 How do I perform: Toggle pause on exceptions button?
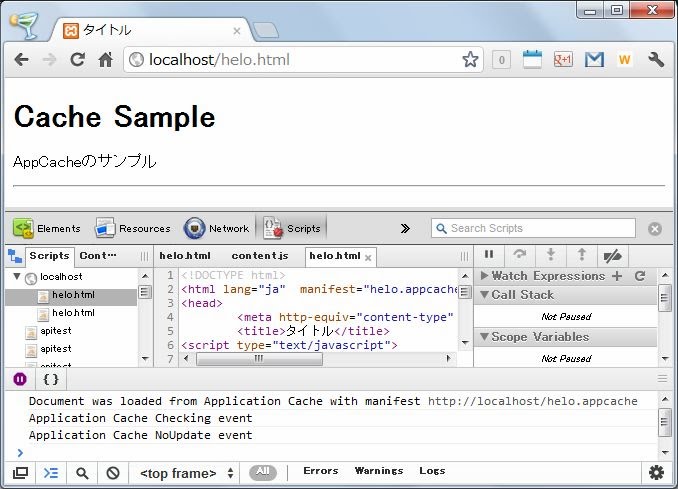click(x=20, y=379)
